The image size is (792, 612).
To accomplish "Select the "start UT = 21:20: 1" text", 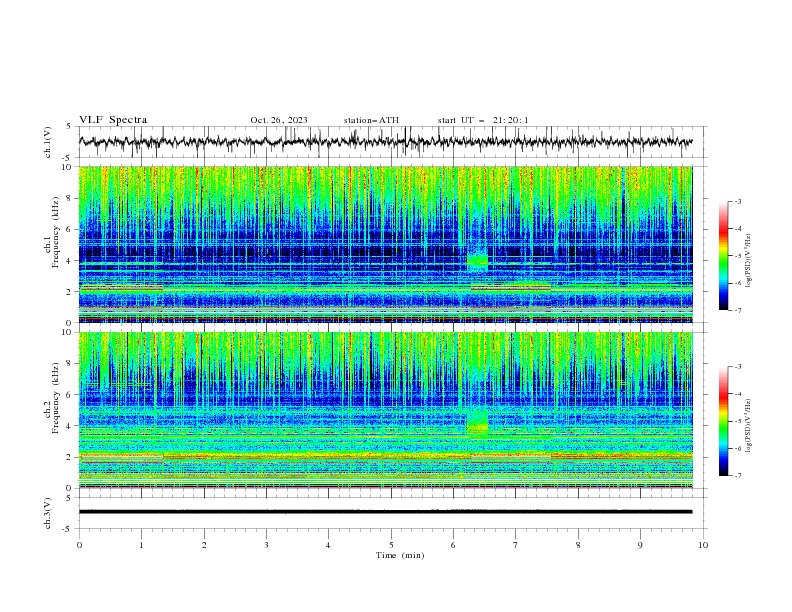I will coord(483,120).
